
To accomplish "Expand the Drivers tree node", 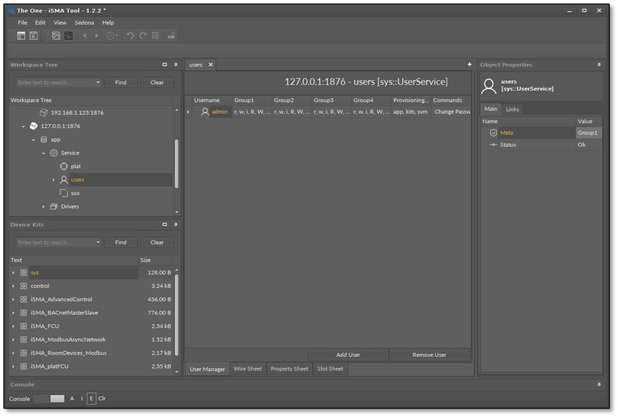I will [x=43, y=206].
